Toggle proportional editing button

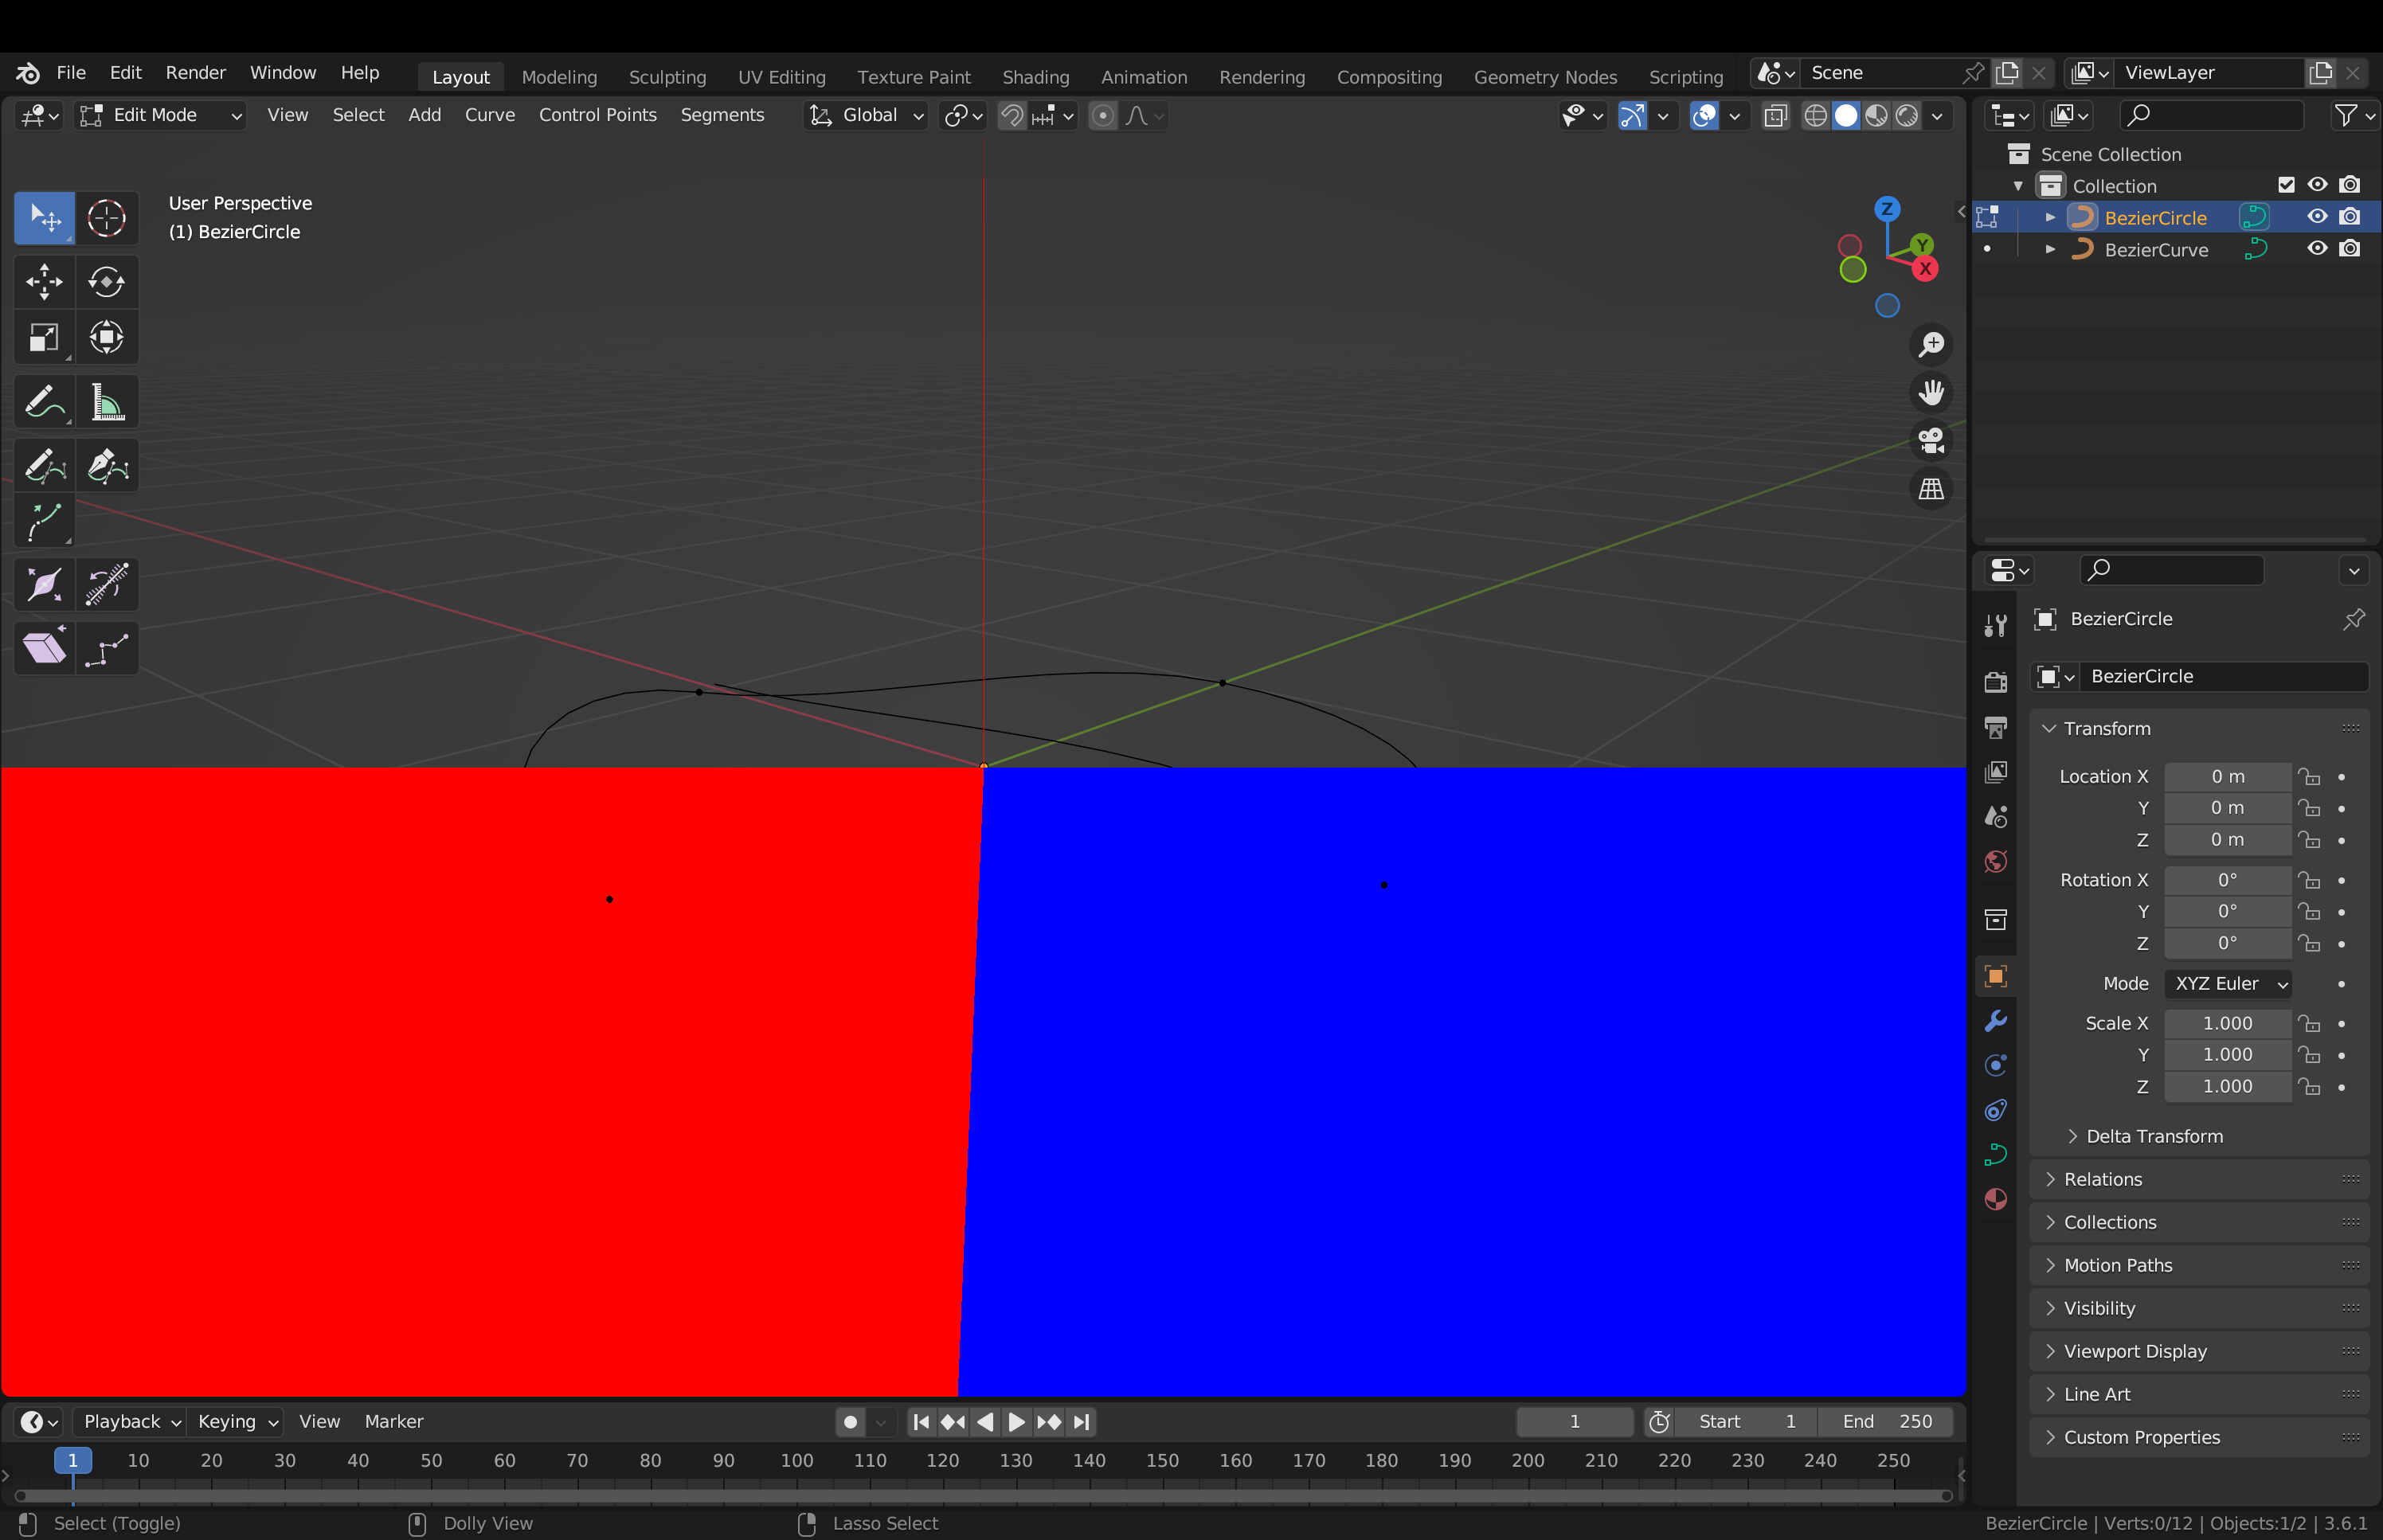tap(1102, 116)
